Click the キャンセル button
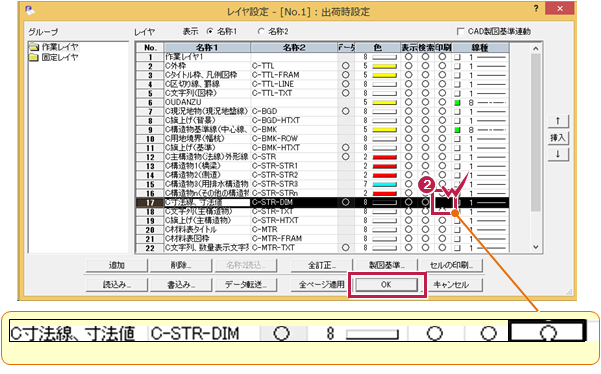601x374 pixels. point(452,285)
